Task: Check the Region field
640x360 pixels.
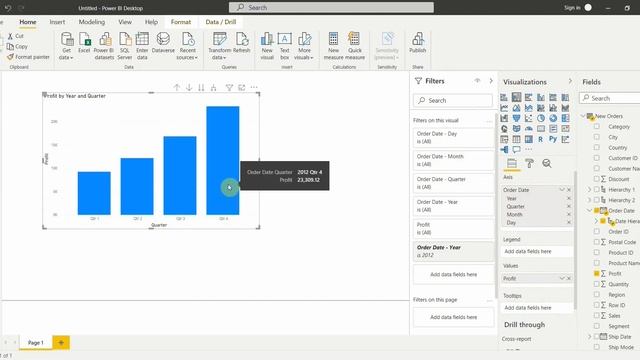Action: (597, 294)
